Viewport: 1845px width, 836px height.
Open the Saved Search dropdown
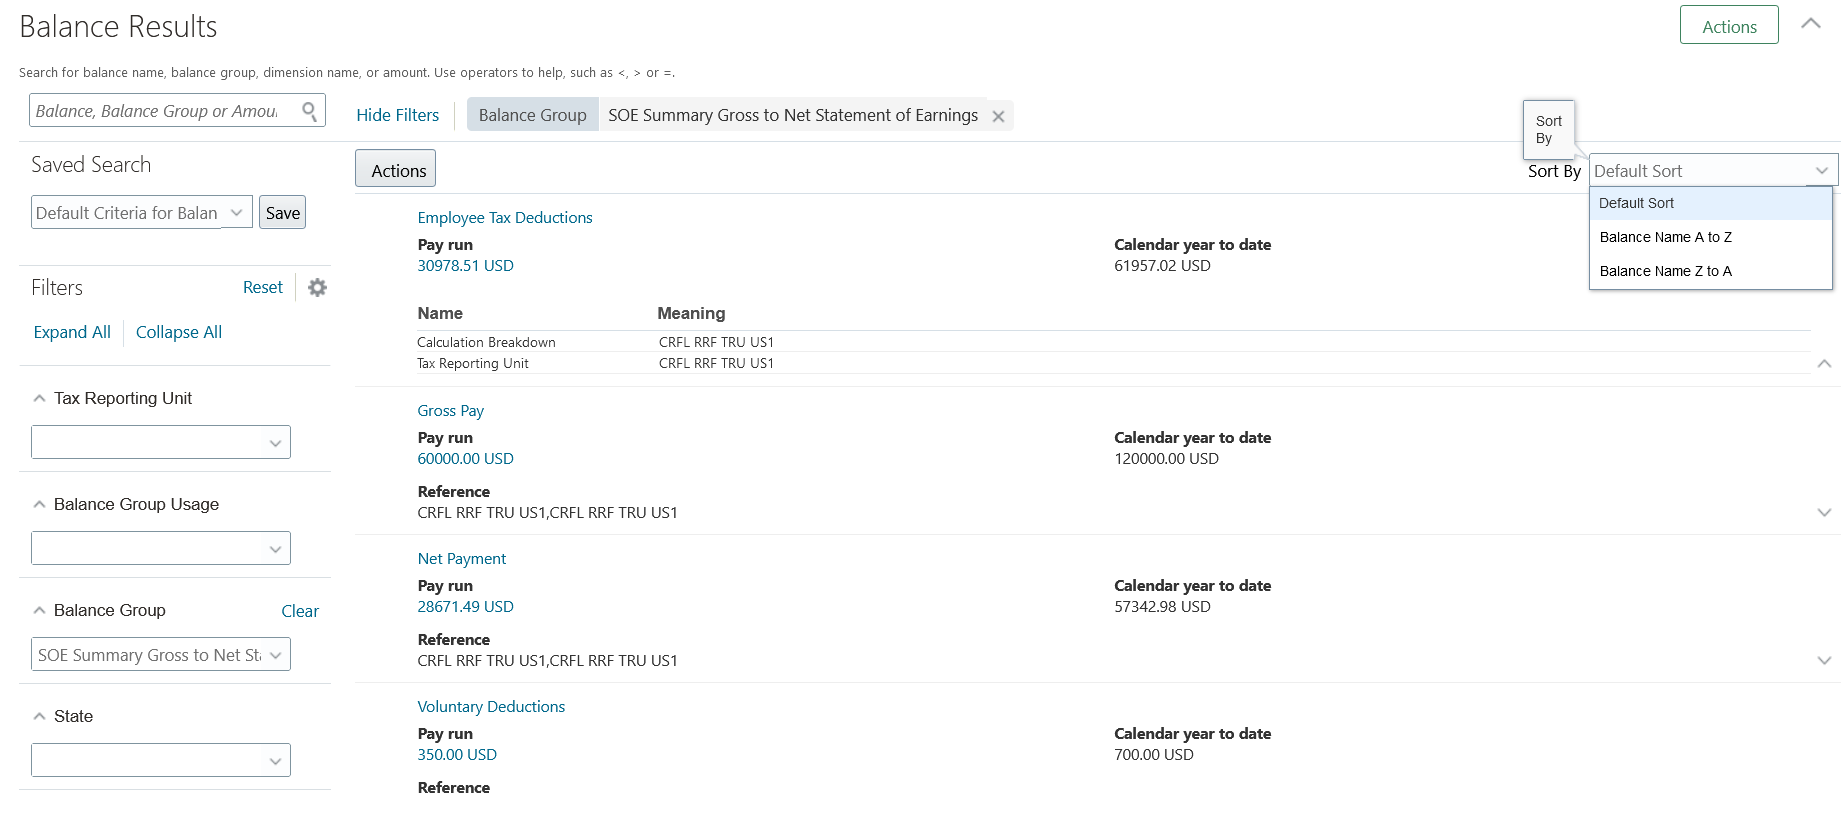(236, 213)
